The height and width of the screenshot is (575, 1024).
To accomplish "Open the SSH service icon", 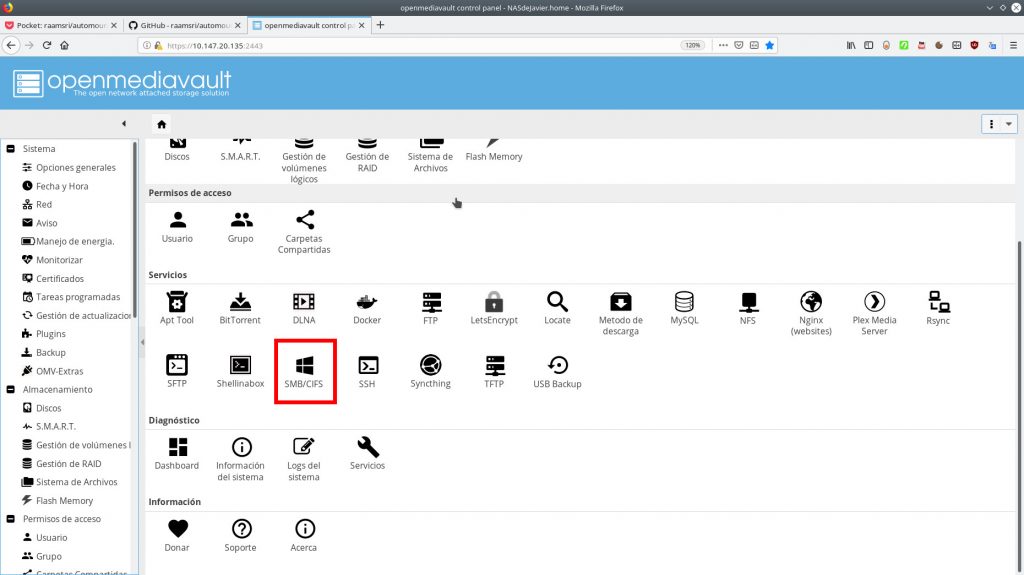I will tap(367, 371).
